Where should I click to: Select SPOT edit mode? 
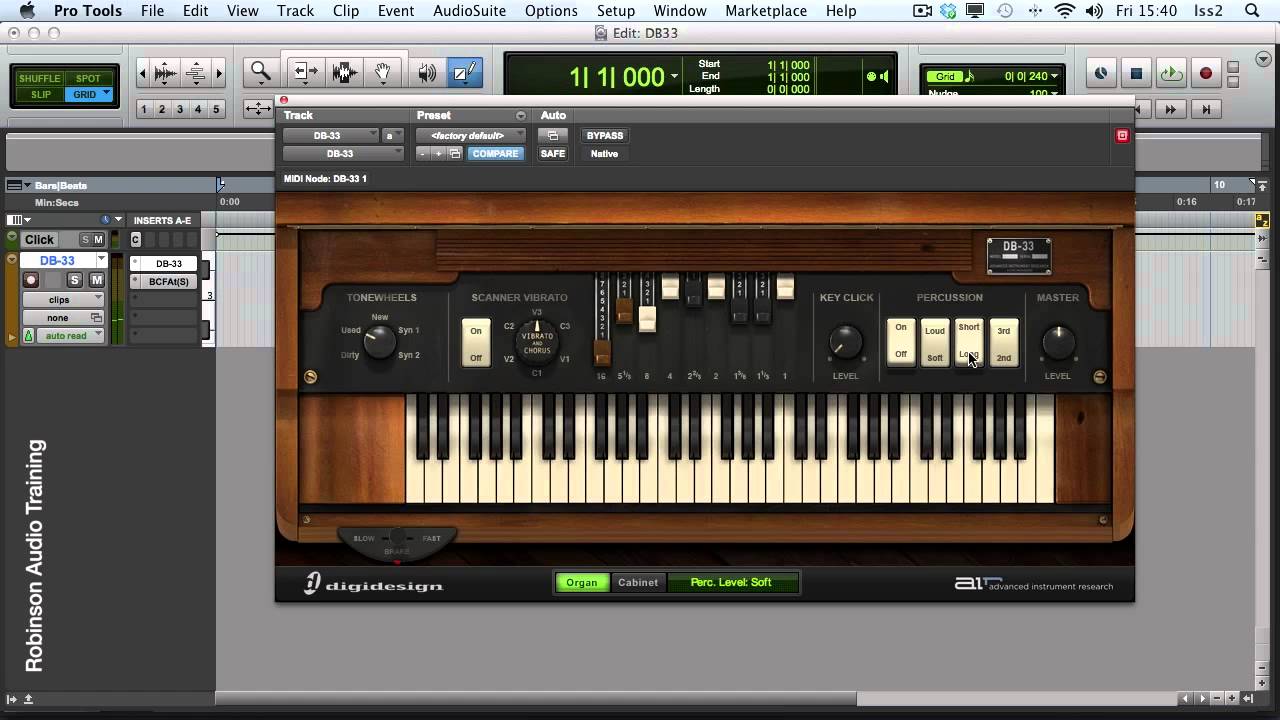coord(88,79)
